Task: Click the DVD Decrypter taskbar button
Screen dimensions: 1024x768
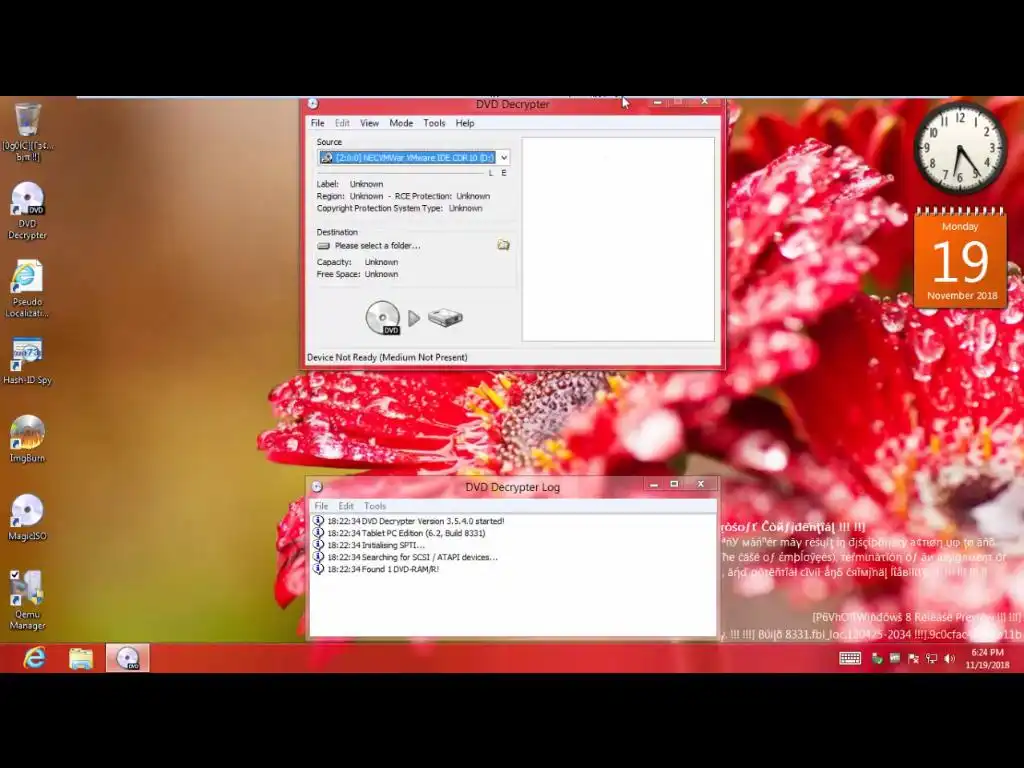Action: coord(127,658)
